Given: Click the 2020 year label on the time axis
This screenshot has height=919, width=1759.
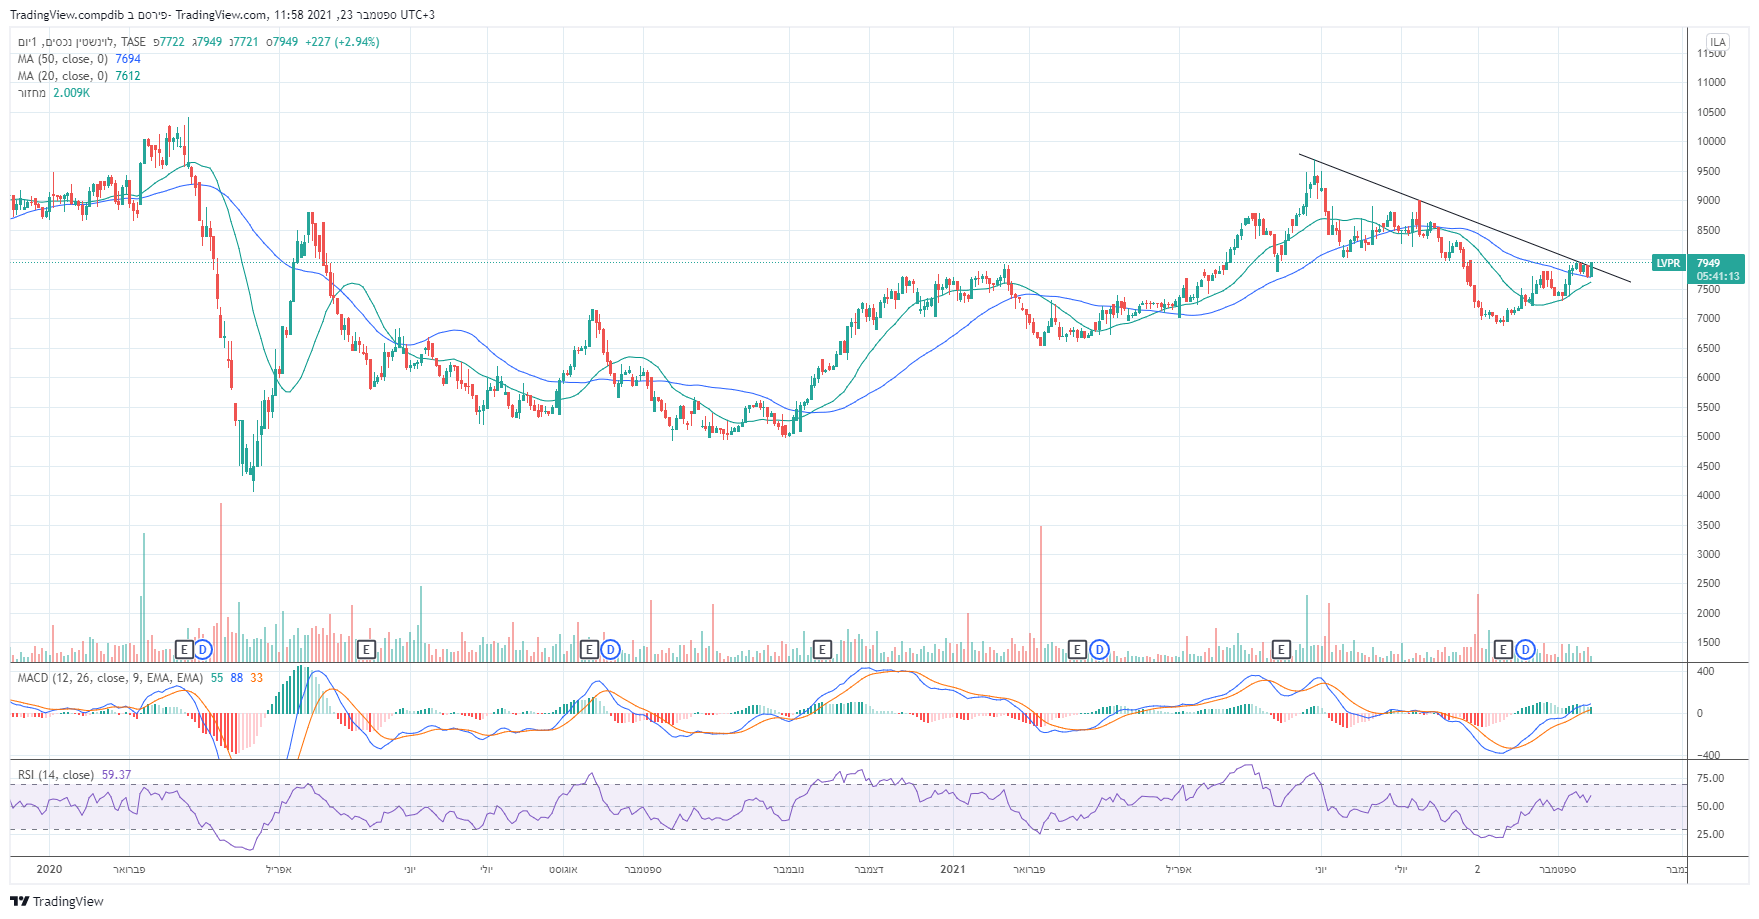Looking at the screenshot, I should coord(49,869).
